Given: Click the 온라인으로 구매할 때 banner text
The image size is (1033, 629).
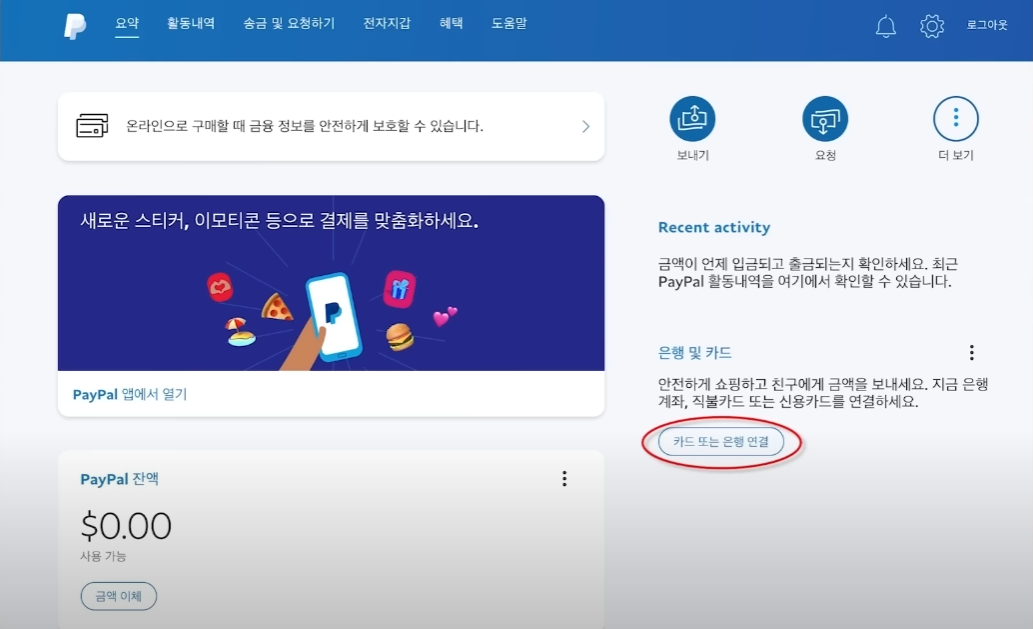Looking at the screenshot, I should [304, 126].
